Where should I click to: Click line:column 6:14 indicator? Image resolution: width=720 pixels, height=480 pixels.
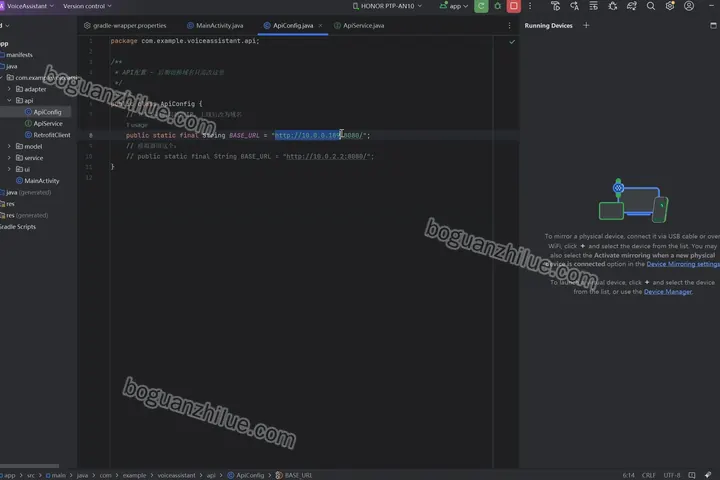[x=628, y=475]
